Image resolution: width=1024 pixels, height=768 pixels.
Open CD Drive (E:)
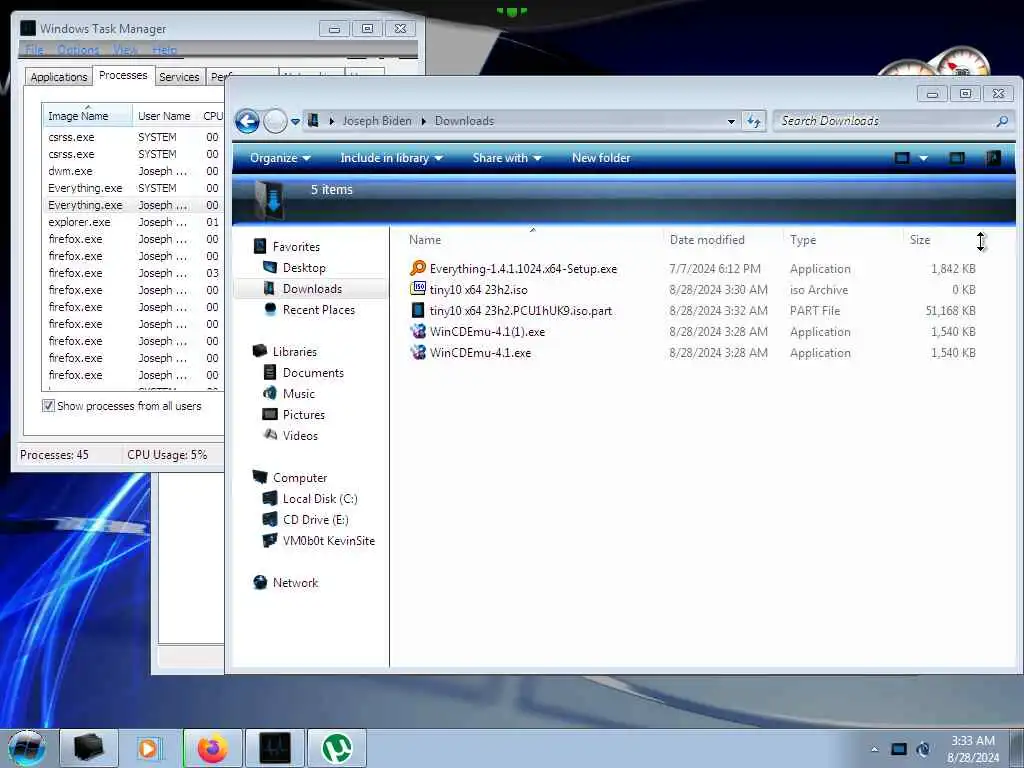[x=315, y=519]
